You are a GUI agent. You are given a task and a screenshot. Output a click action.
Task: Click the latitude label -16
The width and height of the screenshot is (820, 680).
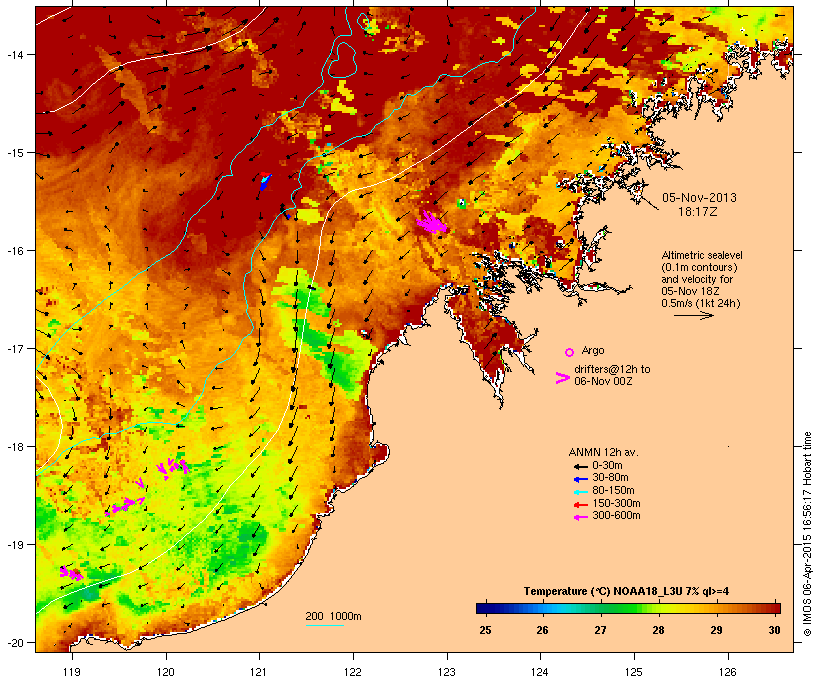(14, 251)
